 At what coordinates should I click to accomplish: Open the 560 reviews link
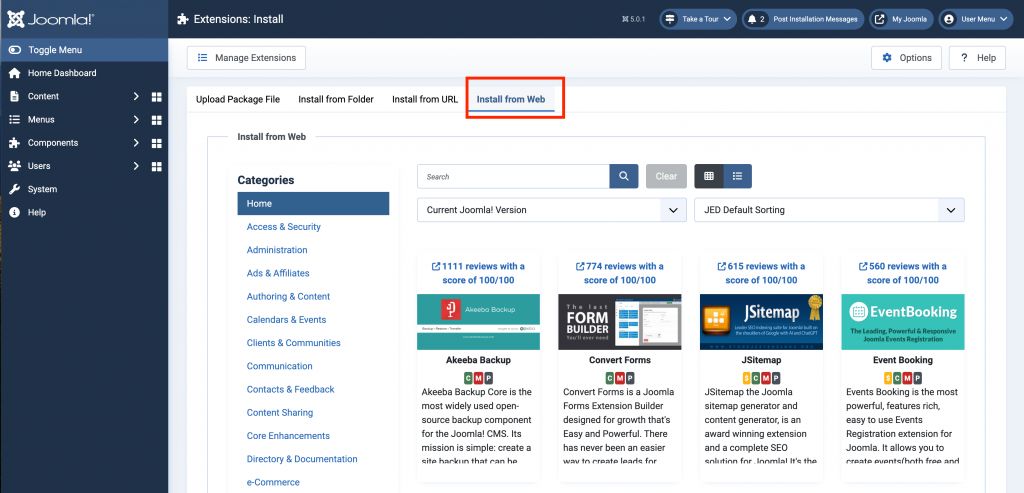pos(903,273)
